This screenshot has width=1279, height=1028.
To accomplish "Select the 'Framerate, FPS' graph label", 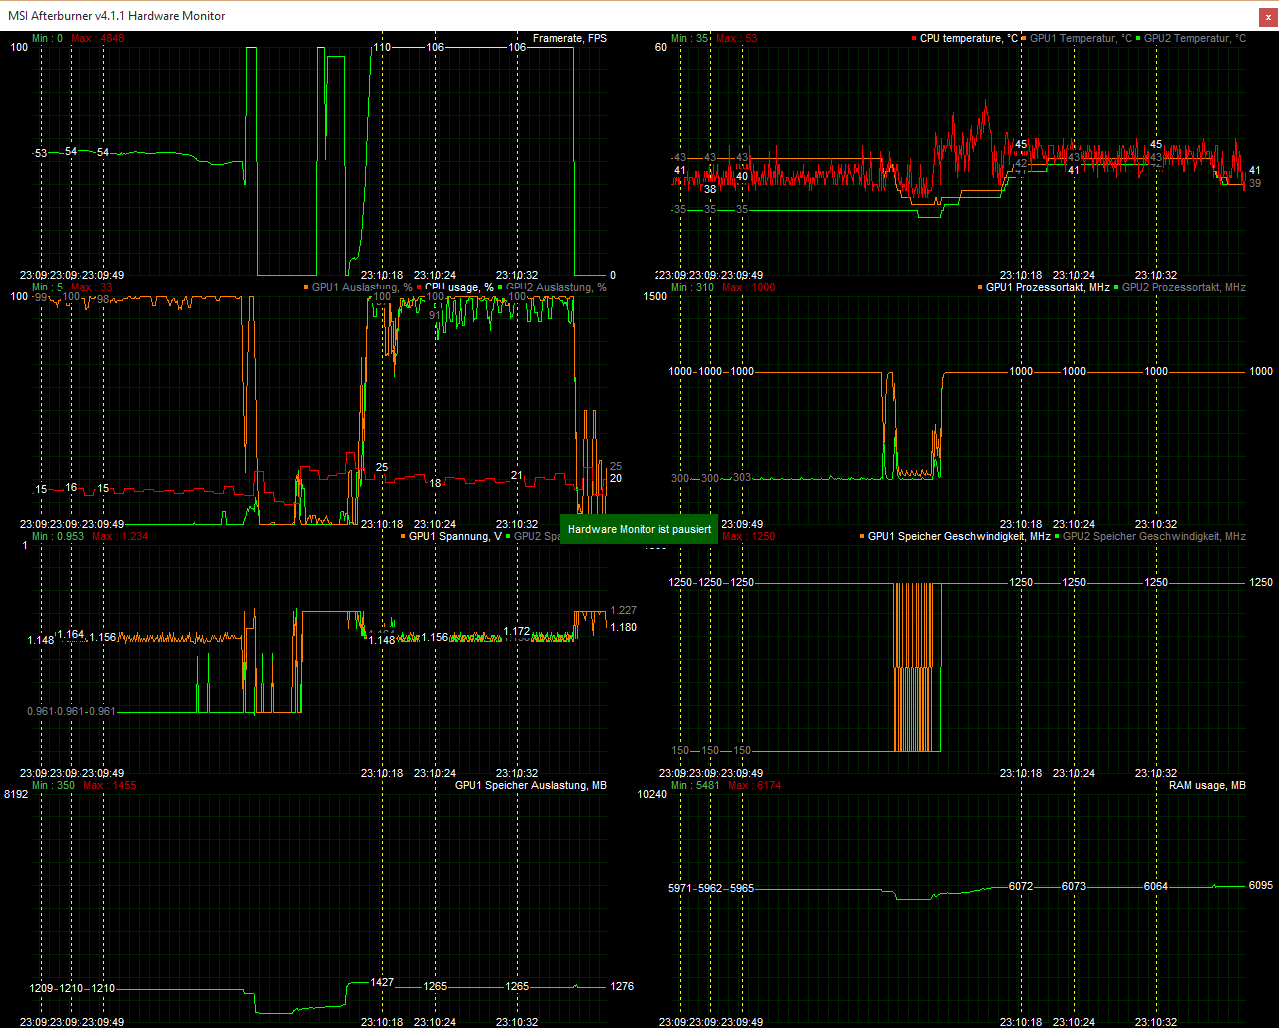I will pyautogui.click(x=569, y=38).
